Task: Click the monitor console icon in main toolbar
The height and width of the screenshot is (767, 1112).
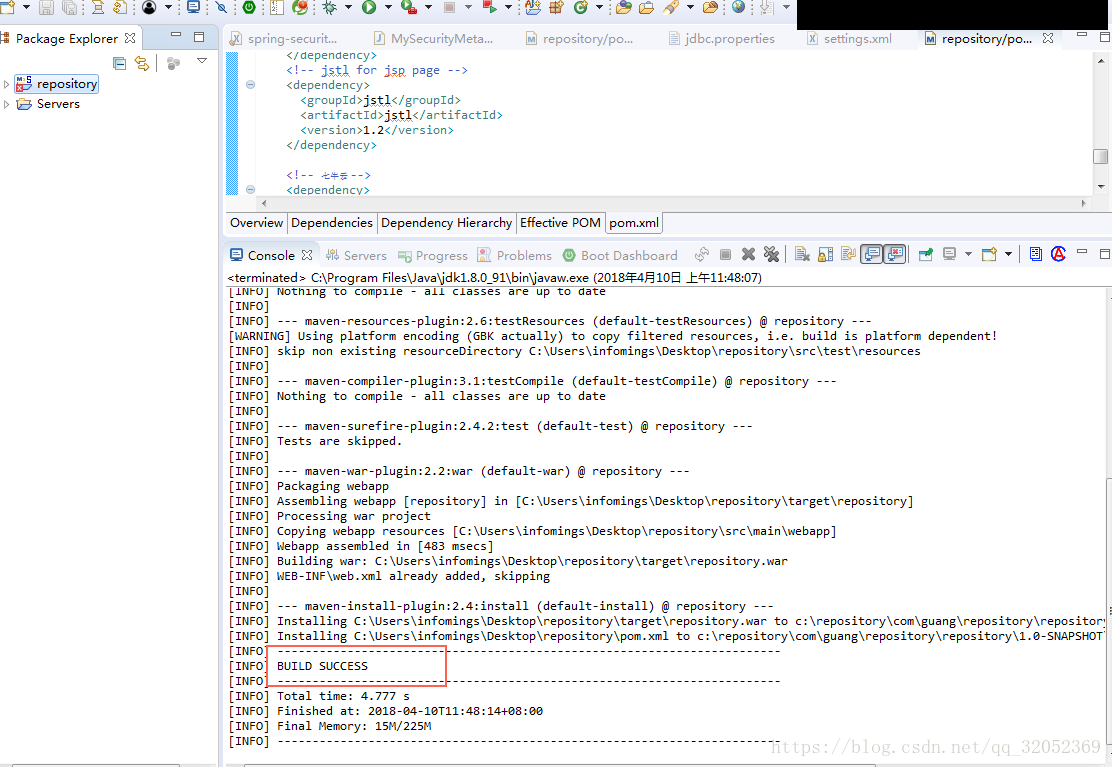Action: 193,7
